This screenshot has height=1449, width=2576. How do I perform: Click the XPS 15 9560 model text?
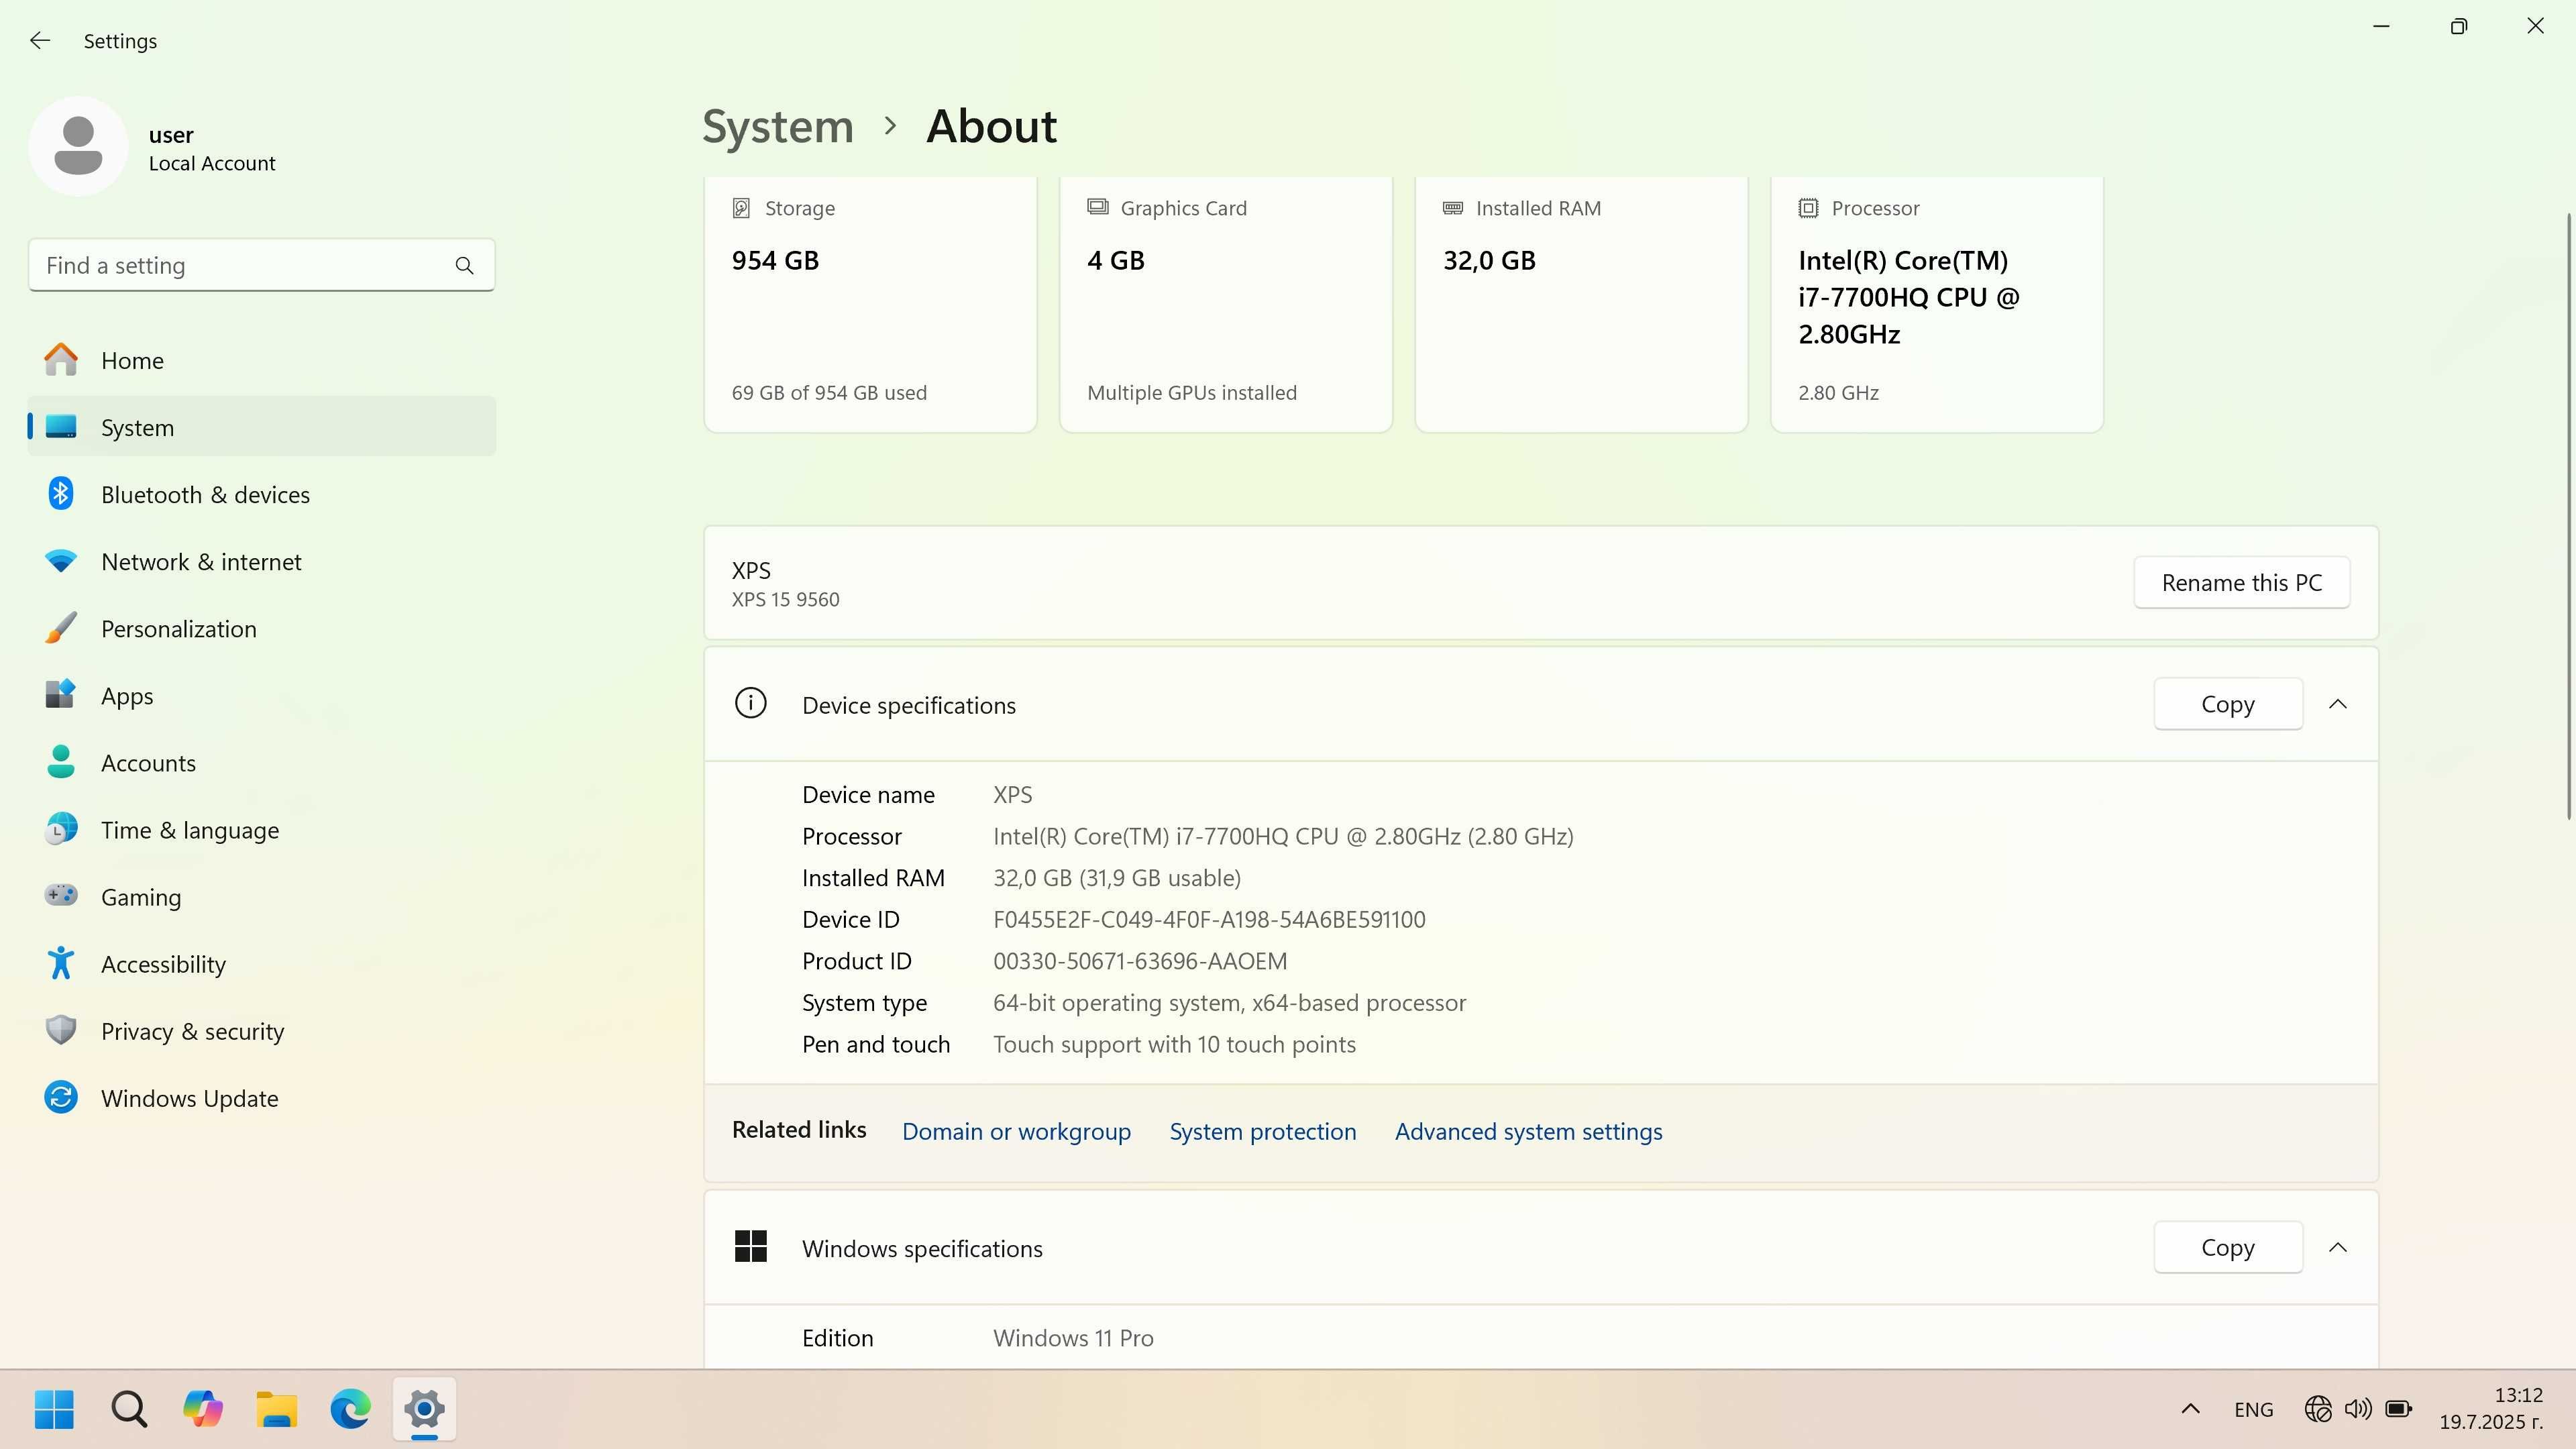pyautogui.click(x=785, y=599)
